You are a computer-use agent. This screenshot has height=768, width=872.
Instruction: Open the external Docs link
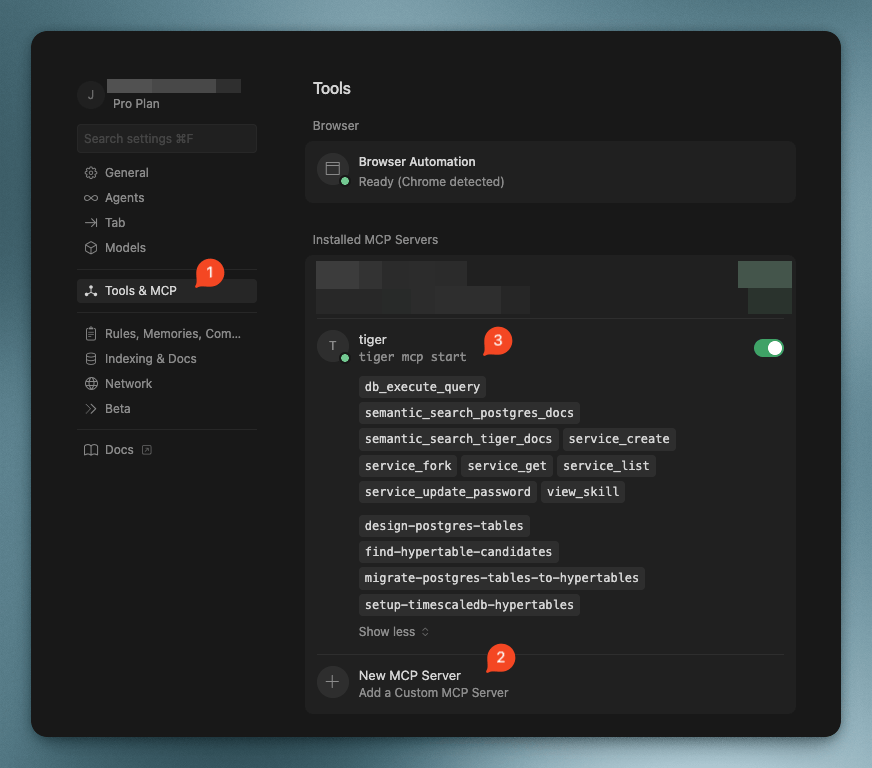[x=119, y=450]
